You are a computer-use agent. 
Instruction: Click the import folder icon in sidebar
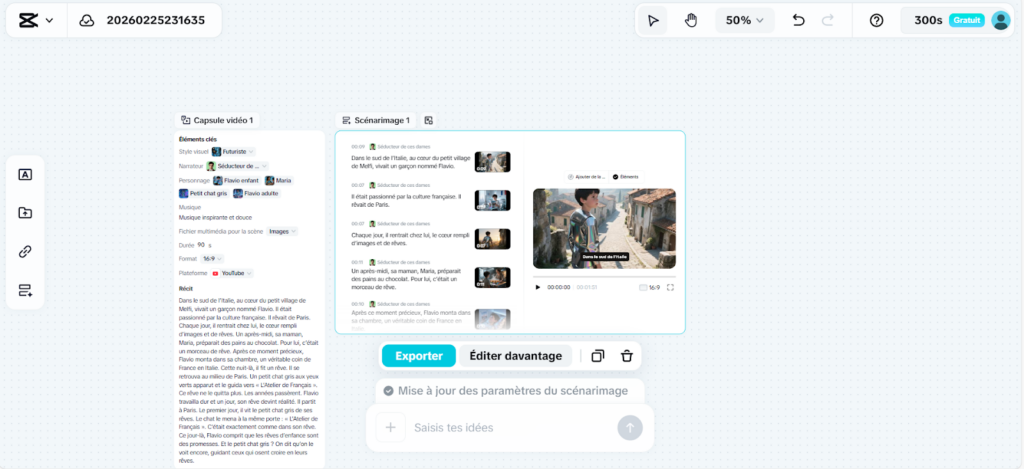click(25, 213)
